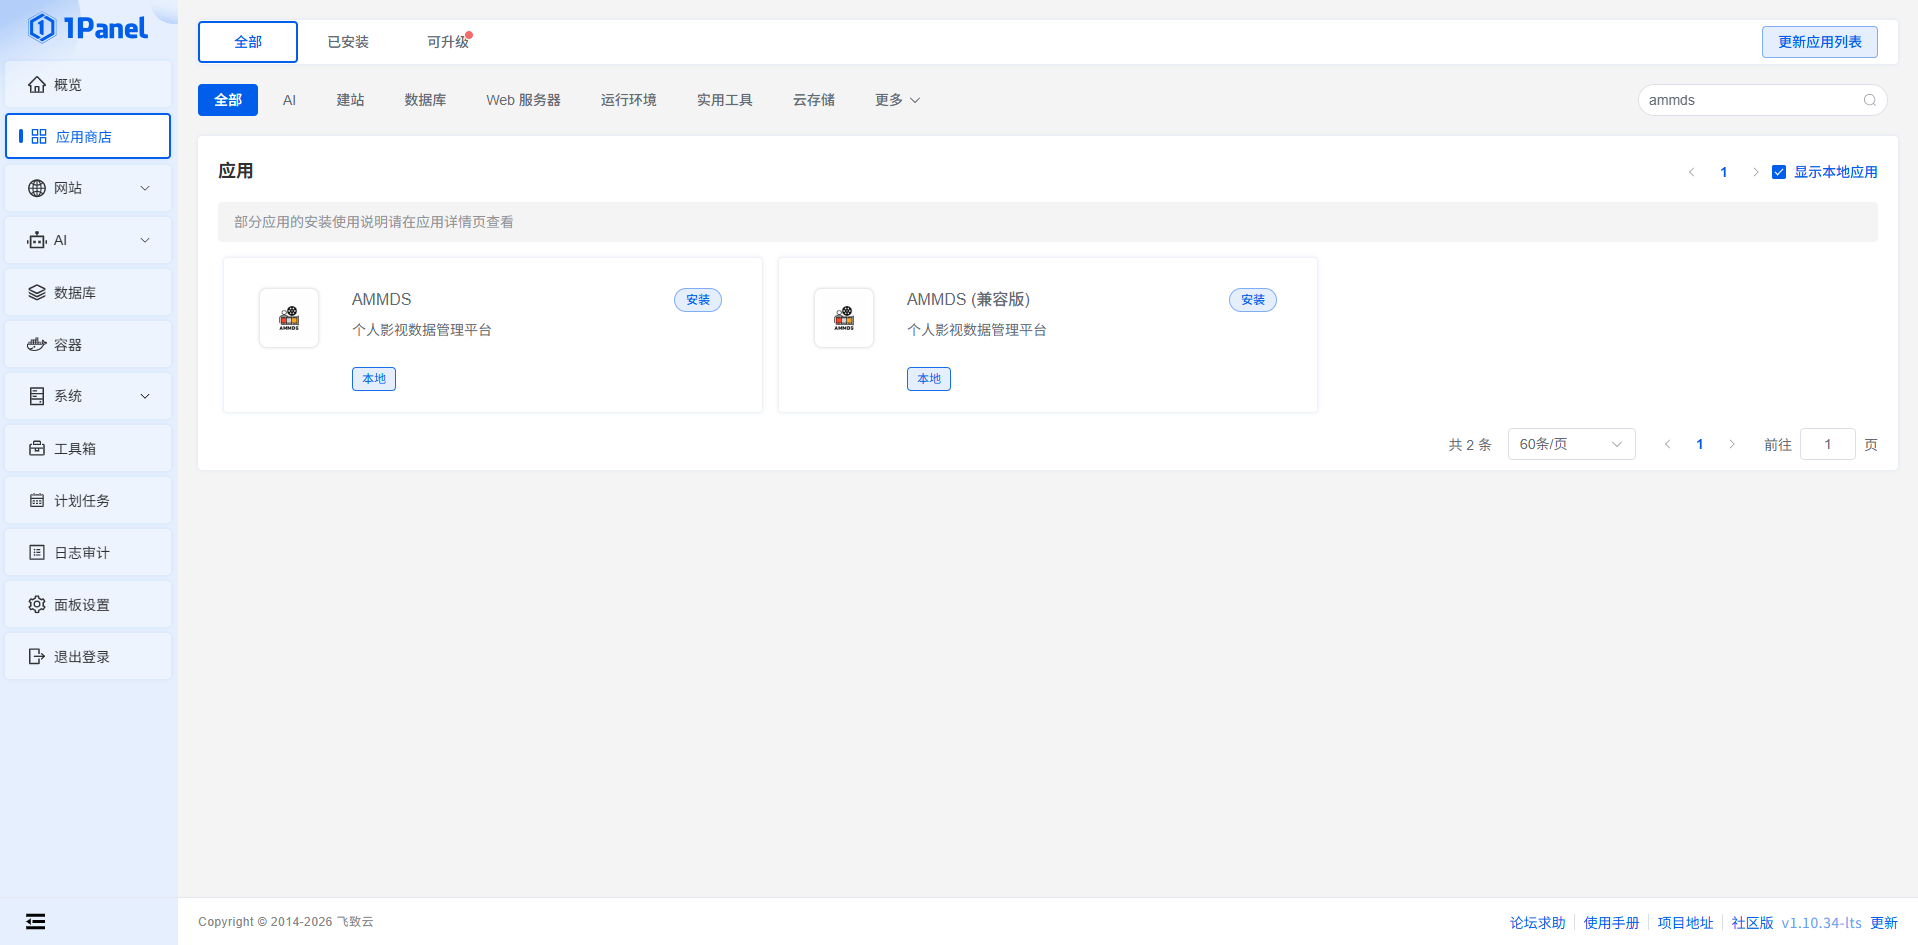Switch to the 已安装 tab
1918x945 pixels.
point(348,42)
